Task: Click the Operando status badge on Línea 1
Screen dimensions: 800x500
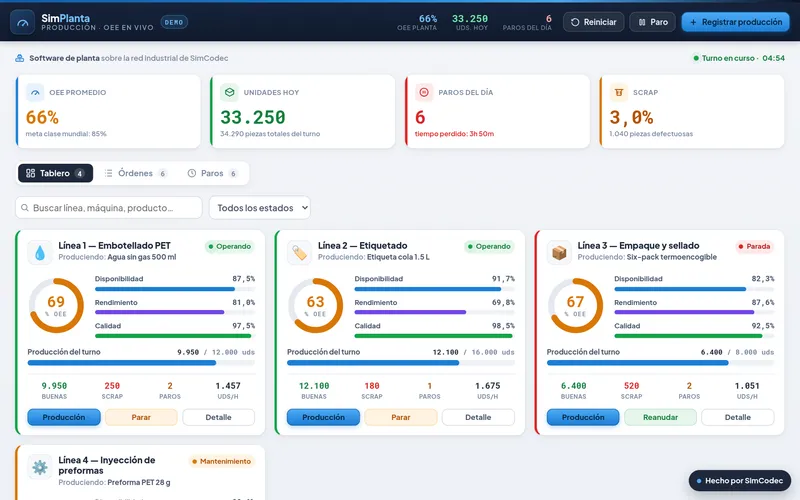Action: (x=229, y=246)
